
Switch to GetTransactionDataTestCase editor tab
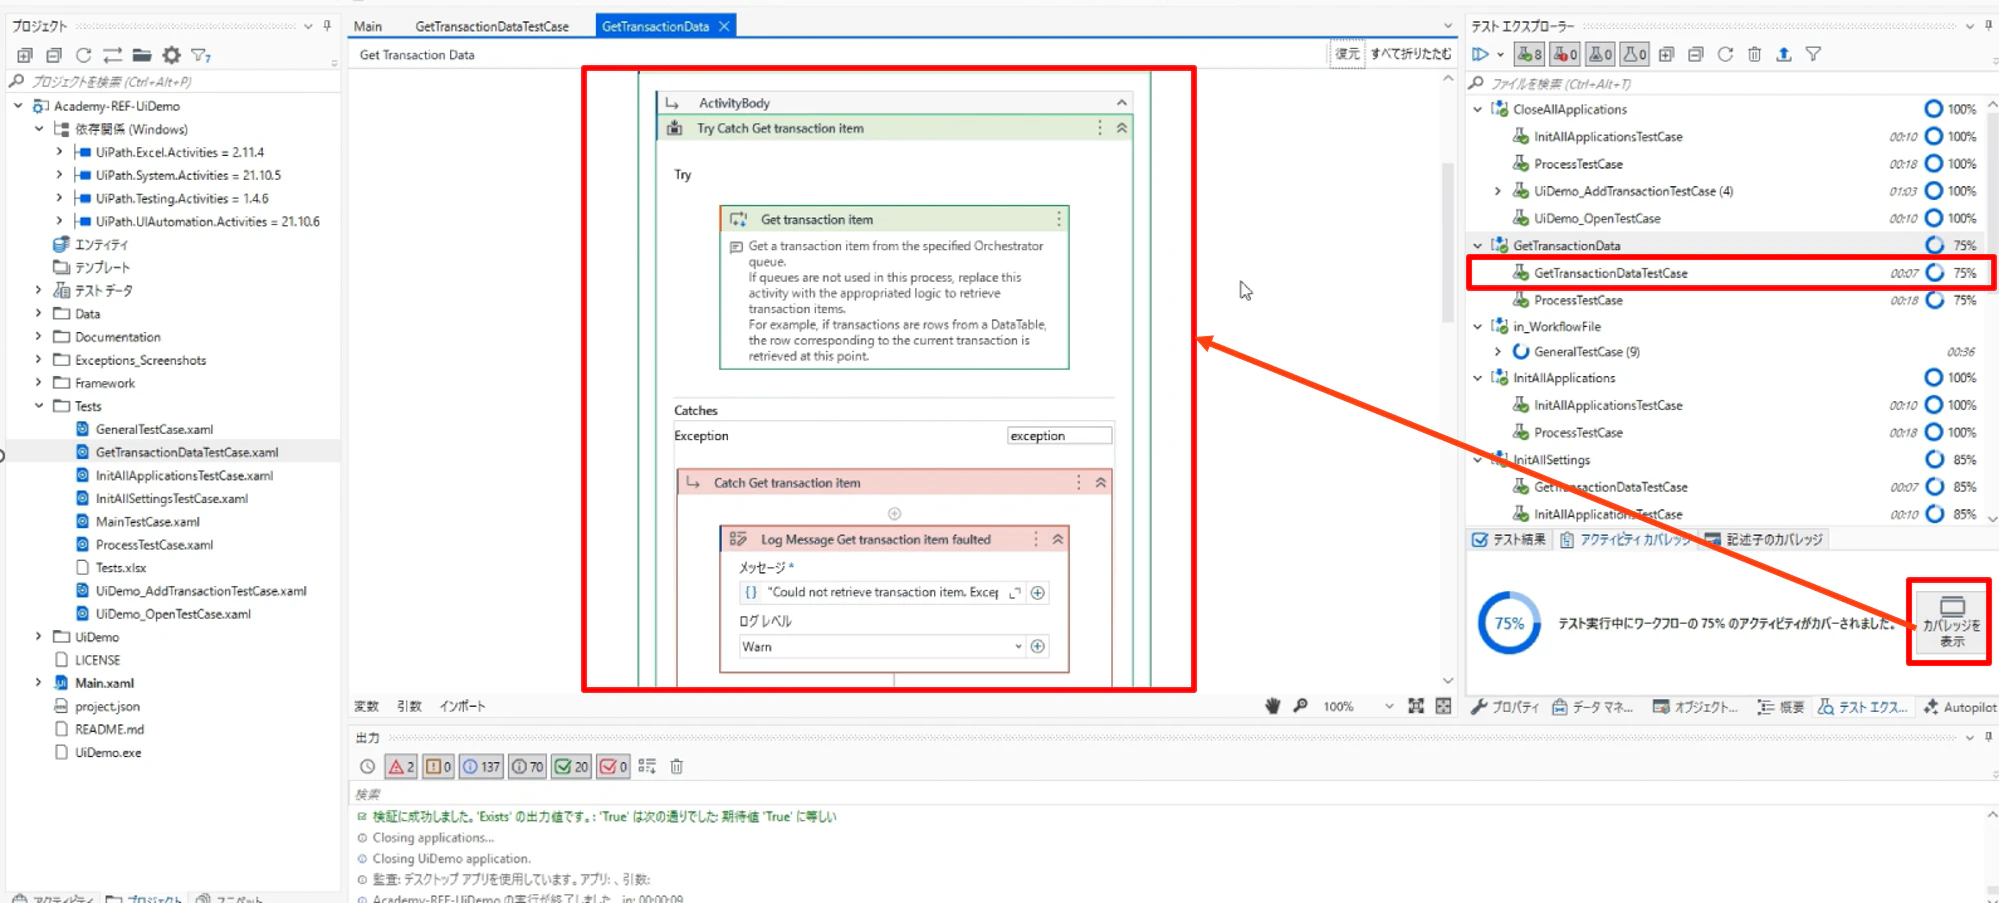pyautogui.click(x=492, y=26)
